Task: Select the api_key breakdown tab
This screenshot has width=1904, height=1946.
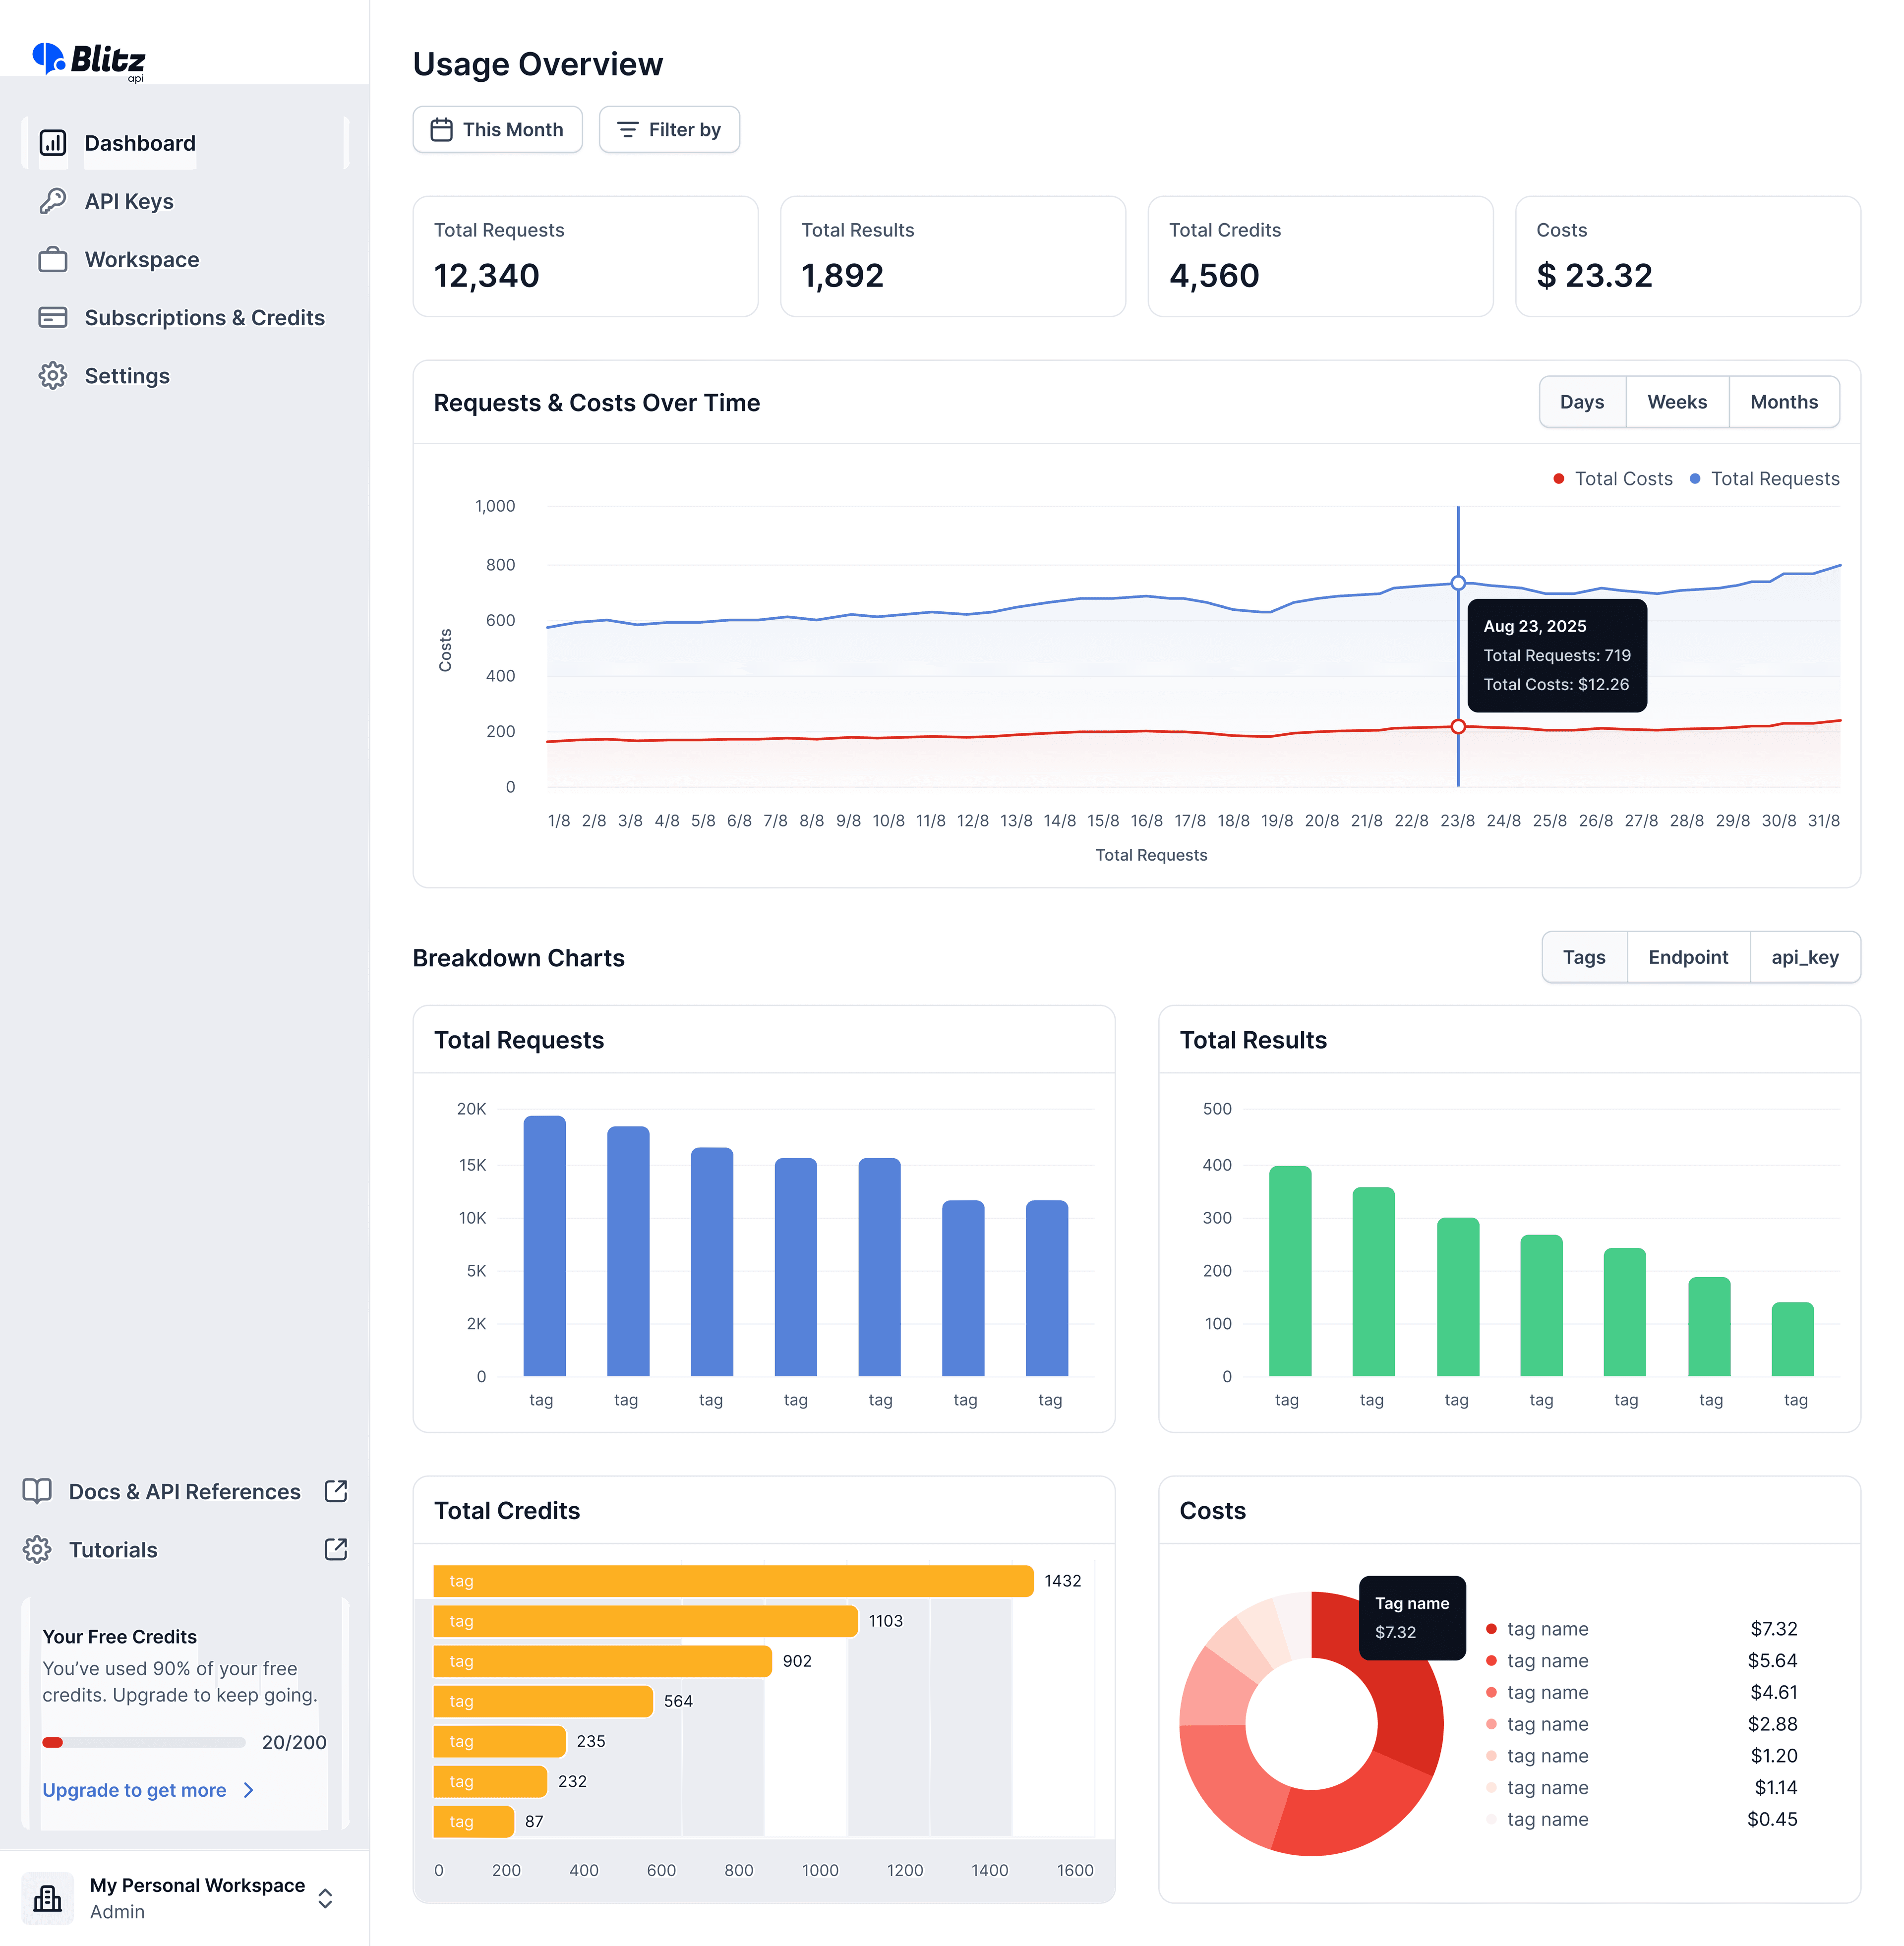Action: point(1804,957)
